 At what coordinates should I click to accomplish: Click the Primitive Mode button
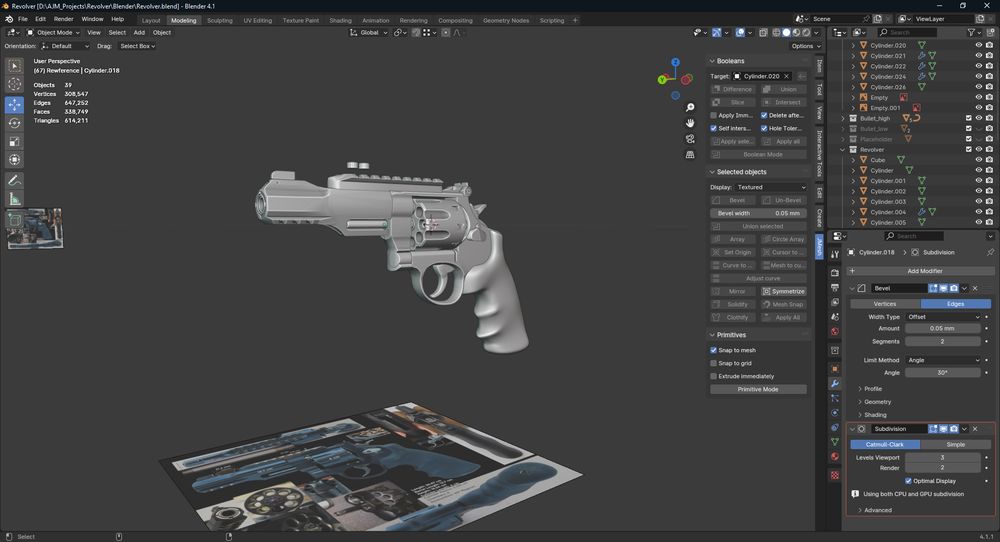pyautogui.click(x=758, y=389)
